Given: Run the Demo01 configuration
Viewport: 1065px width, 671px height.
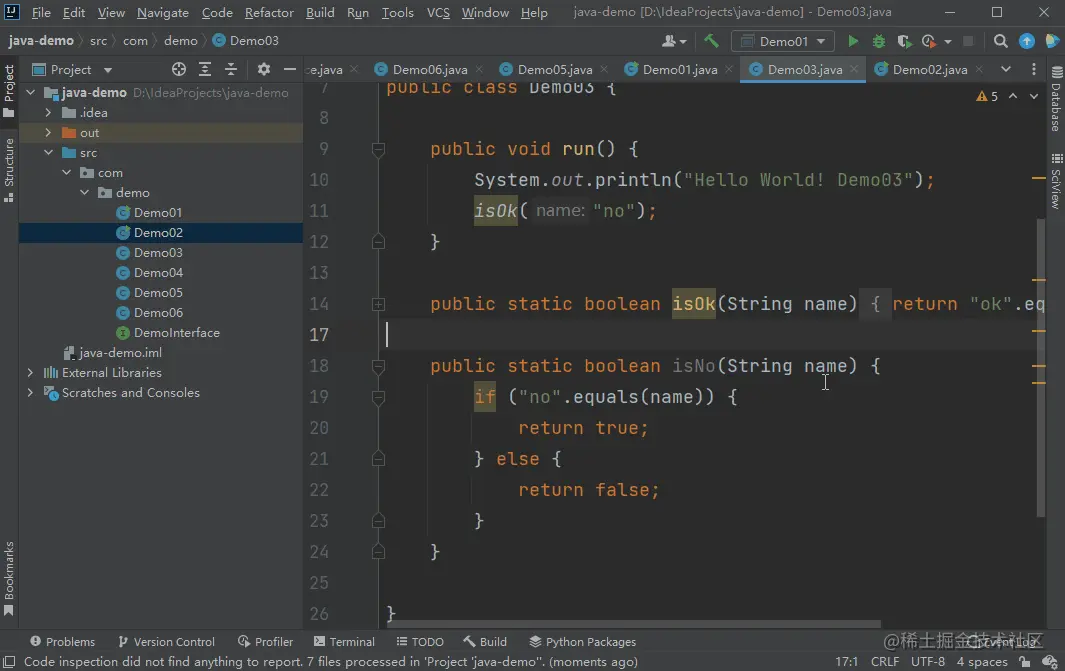Looking at the screenshot, I should [x=852, y=41].
